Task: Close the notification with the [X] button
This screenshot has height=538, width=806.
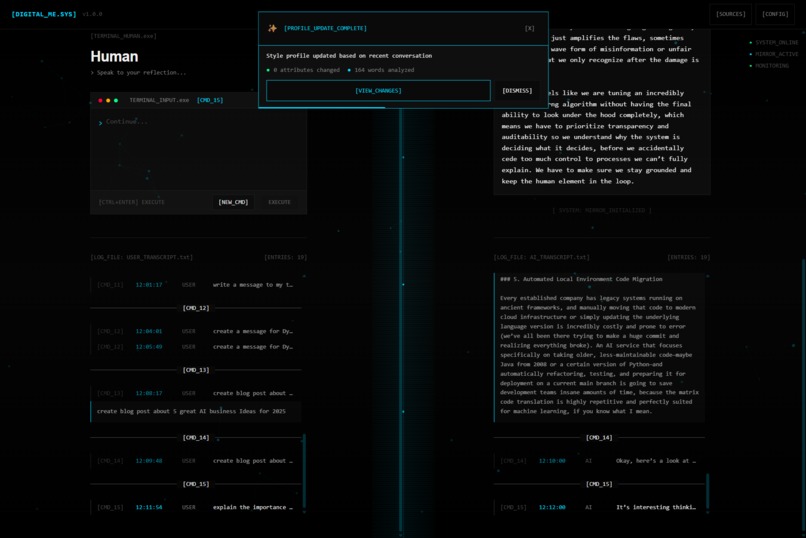Action: pyautogui.click(x=529, y=28)
